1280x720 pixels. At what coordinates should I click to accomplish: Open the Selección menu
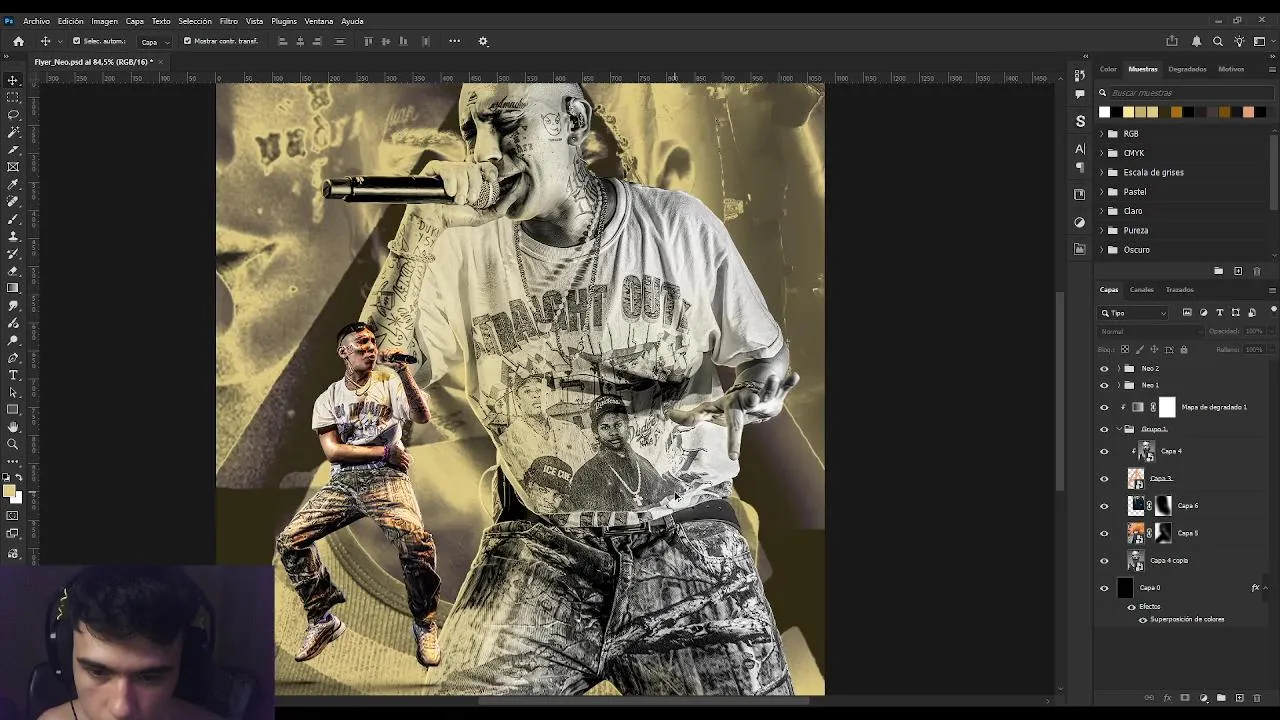click(x=195, y=21)
